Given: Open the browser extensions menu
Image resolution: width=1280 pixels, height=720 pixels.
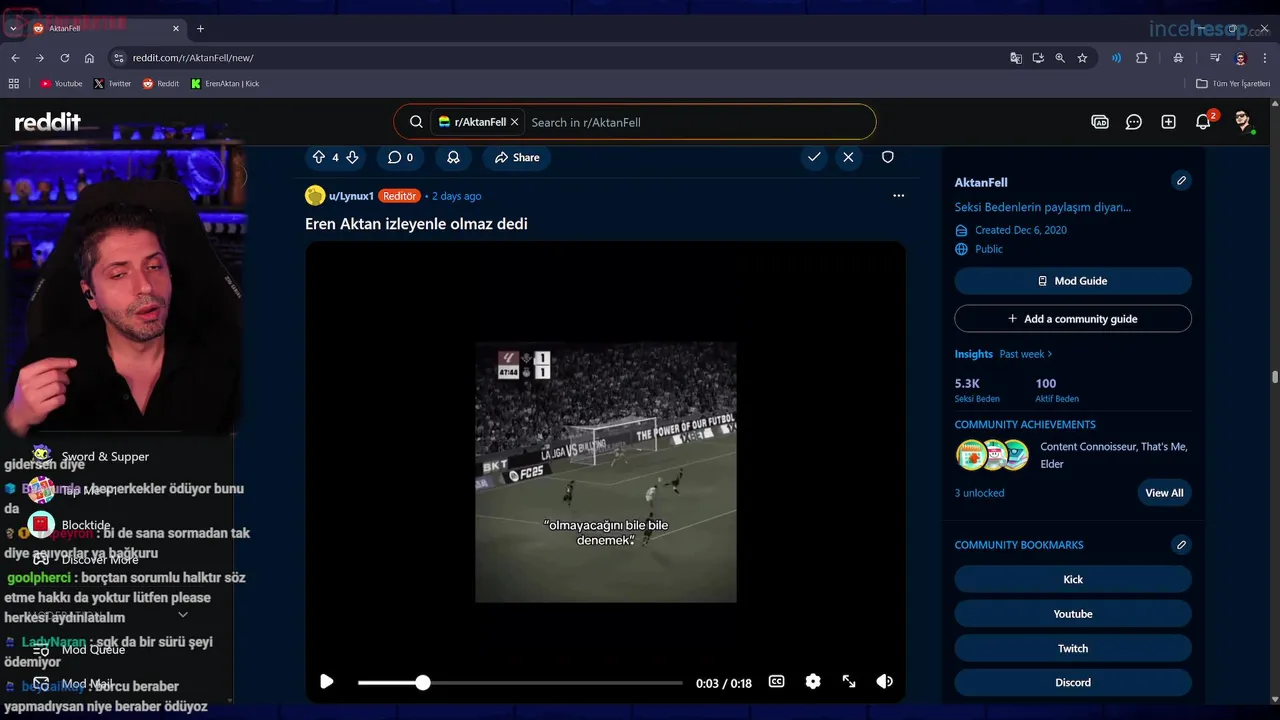Looking at the screenshot, I should [x=1142, y=58].
